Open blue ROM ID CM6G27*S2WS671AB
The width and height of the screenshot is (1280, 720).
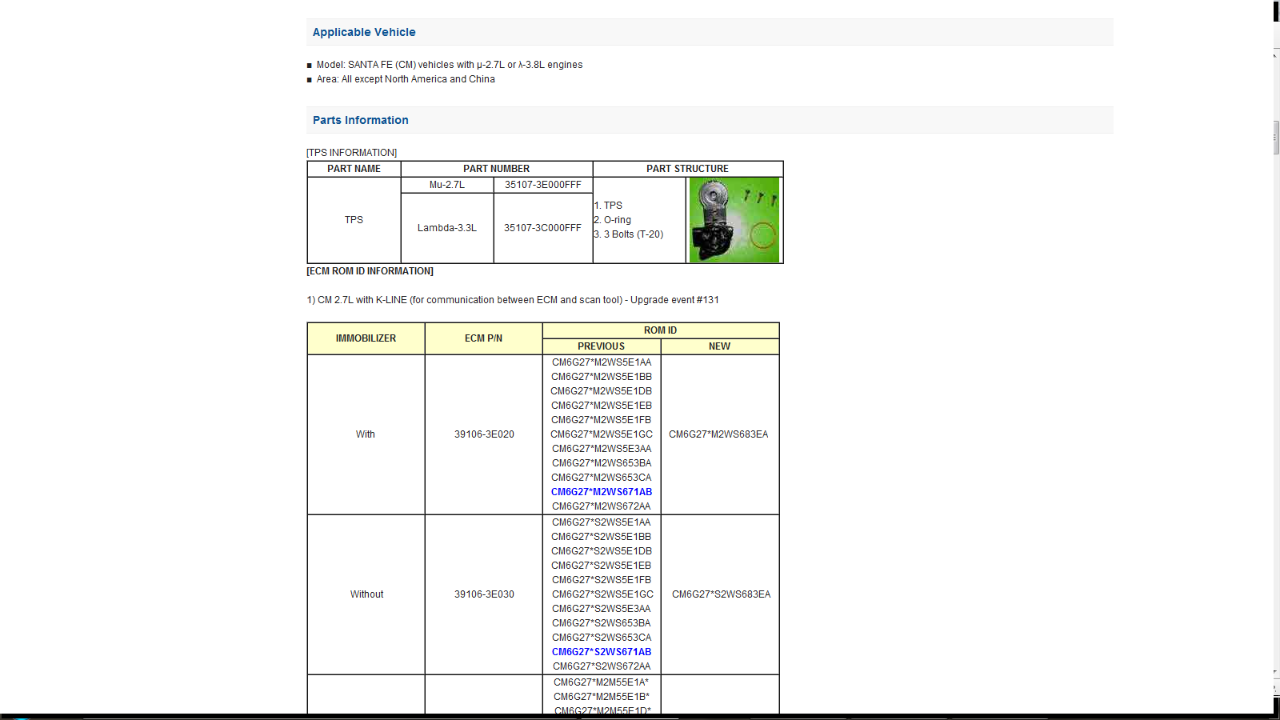(601, 652)
